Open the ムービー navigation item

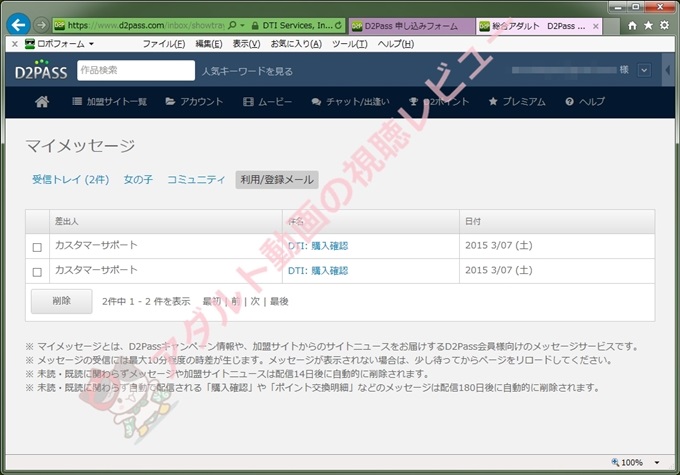[x=268, y=102]
